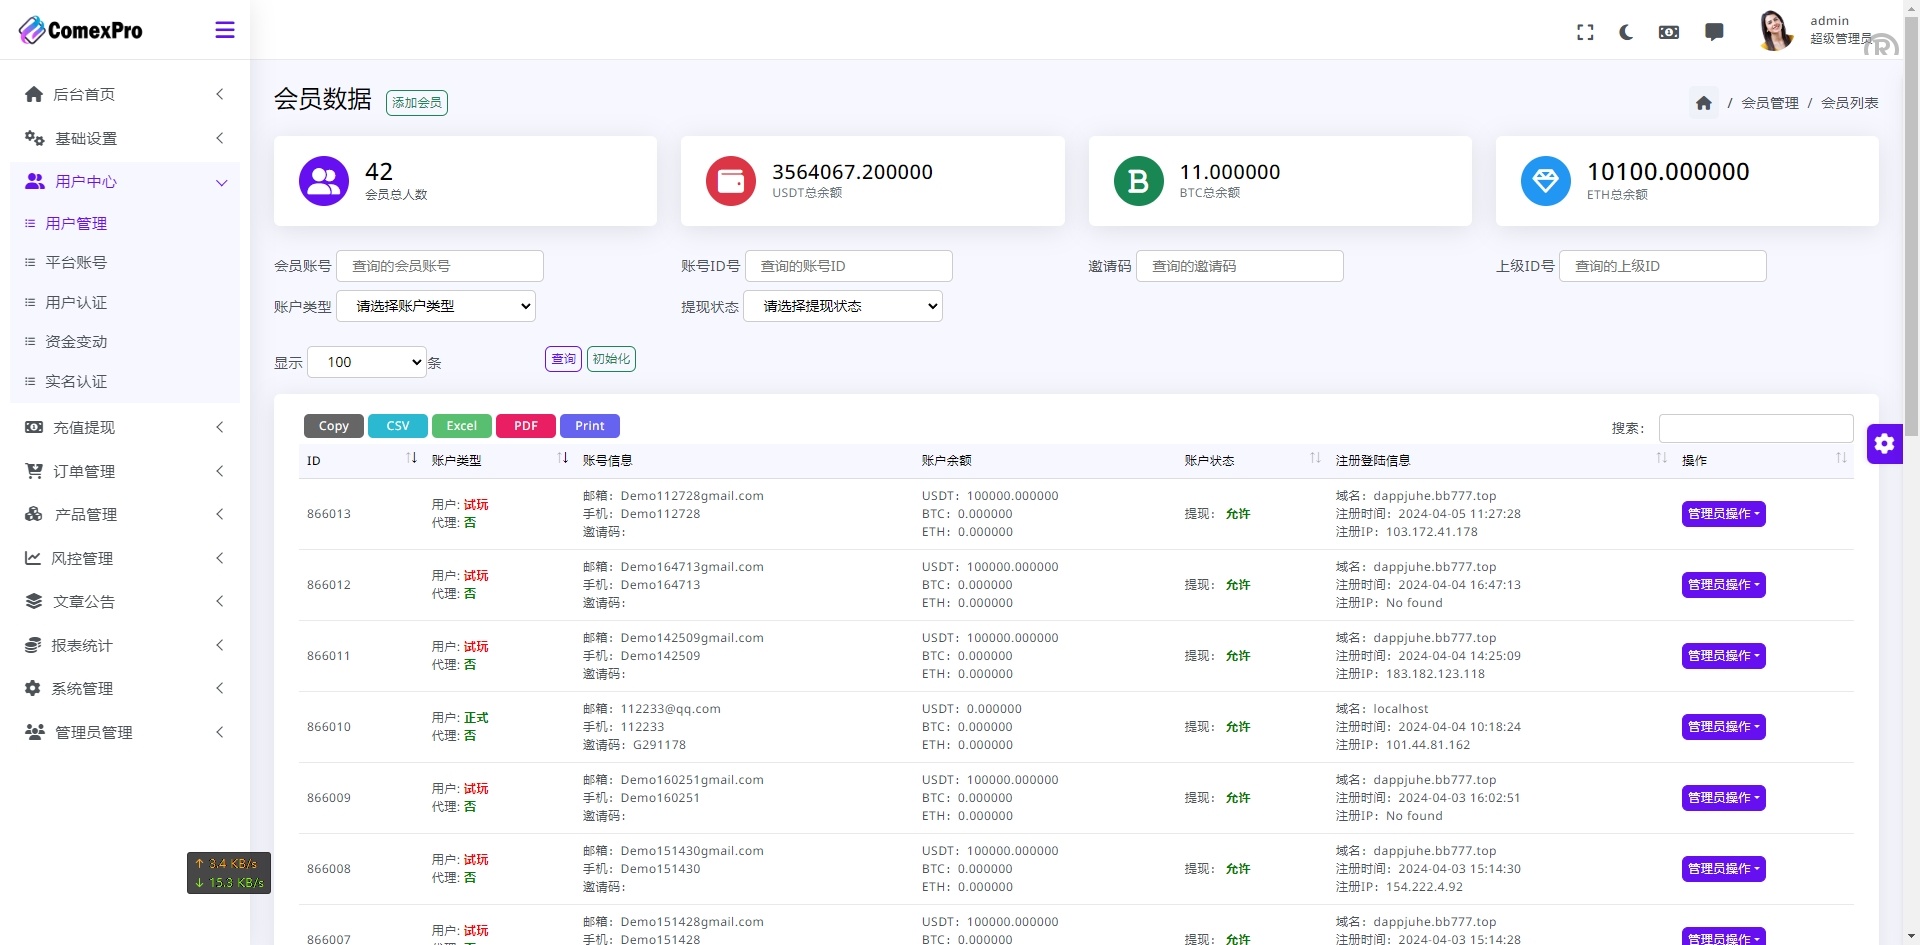Toggle dark mode with the moon icon
The image size is (1920, 945).
coord(1626,32)
